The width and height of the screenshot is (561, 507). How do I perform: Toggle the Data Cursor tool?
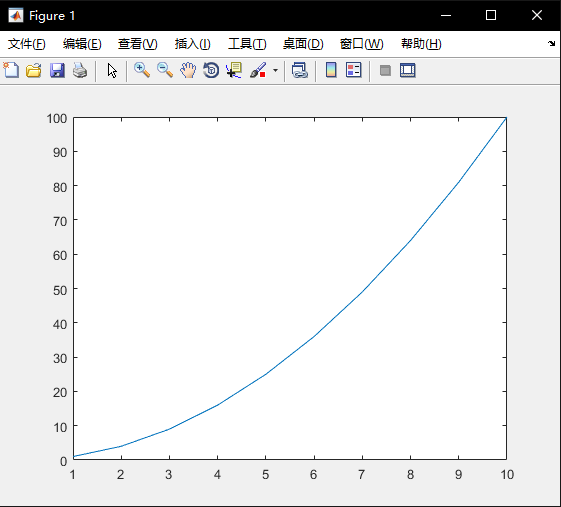[x=234, y=70]
